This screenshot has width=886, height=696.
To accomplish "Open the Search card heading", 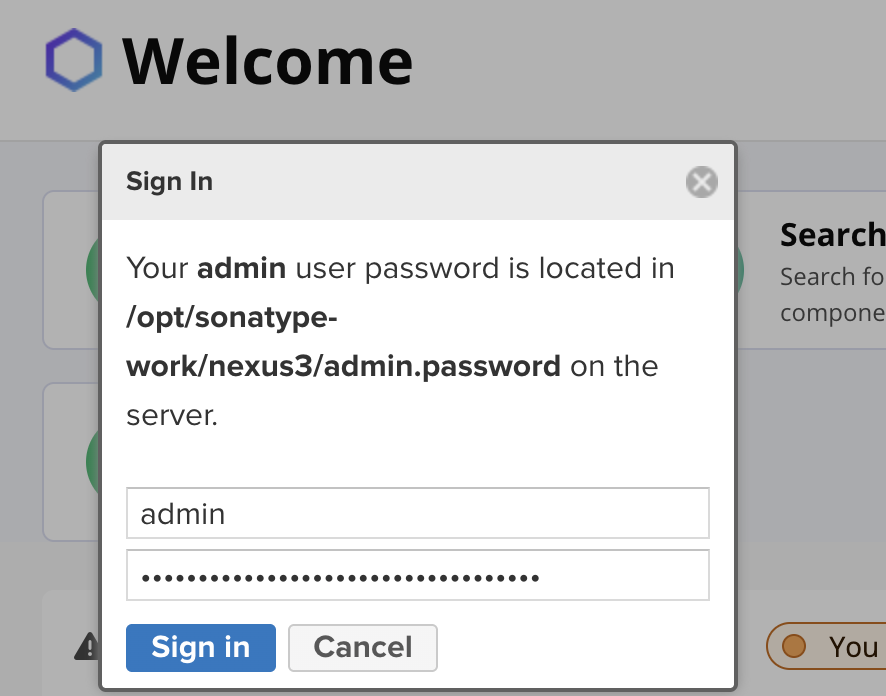I will pyautogui.click(x=832, y=235).
